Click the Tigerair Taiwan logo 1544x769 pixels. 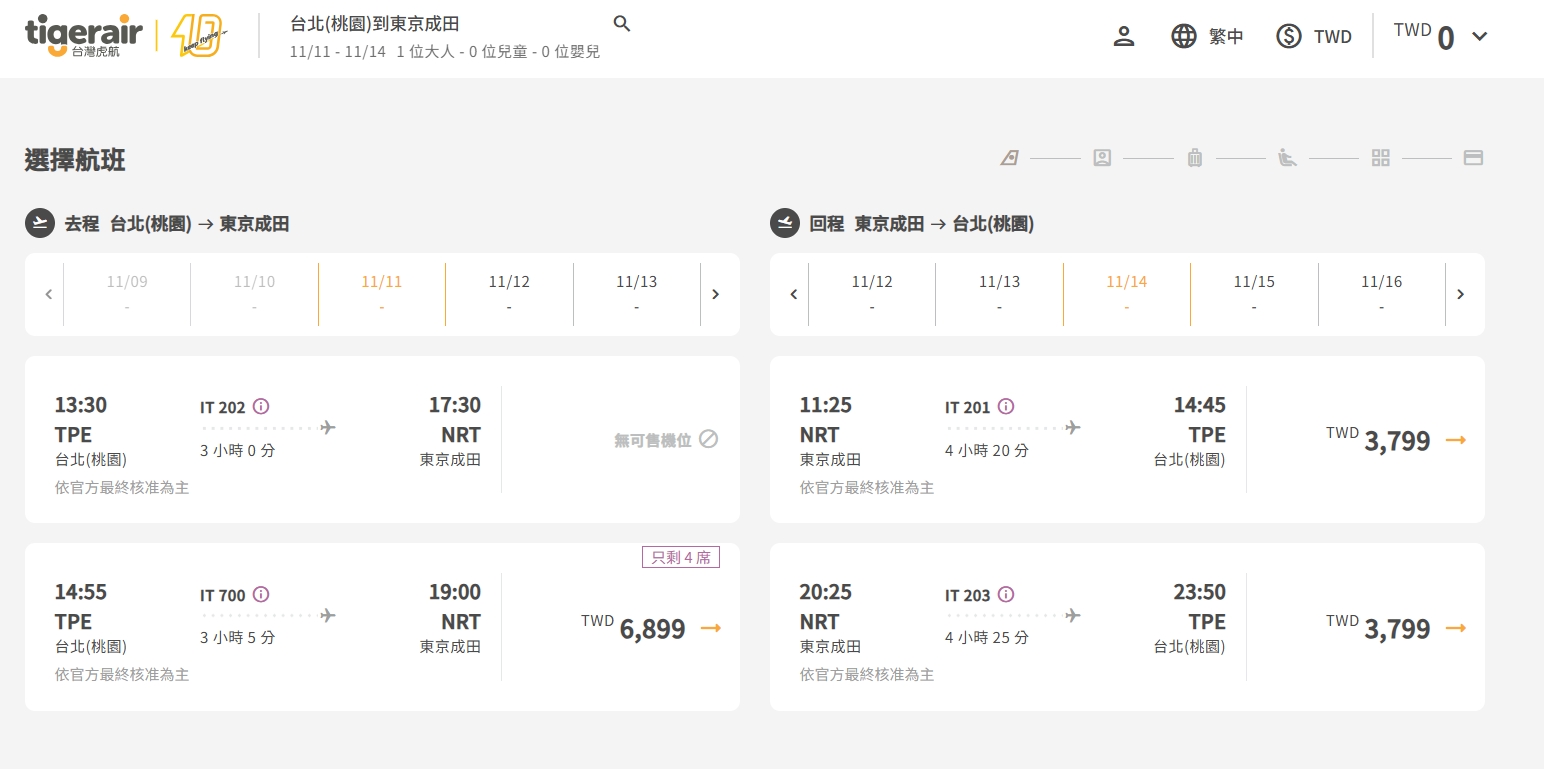tap(84, 36)
